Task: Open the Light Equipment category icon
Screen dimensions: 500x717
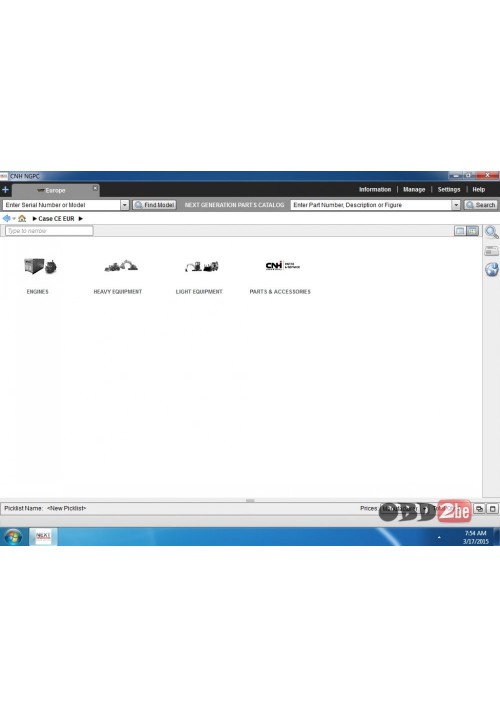Action: [201, 266]
